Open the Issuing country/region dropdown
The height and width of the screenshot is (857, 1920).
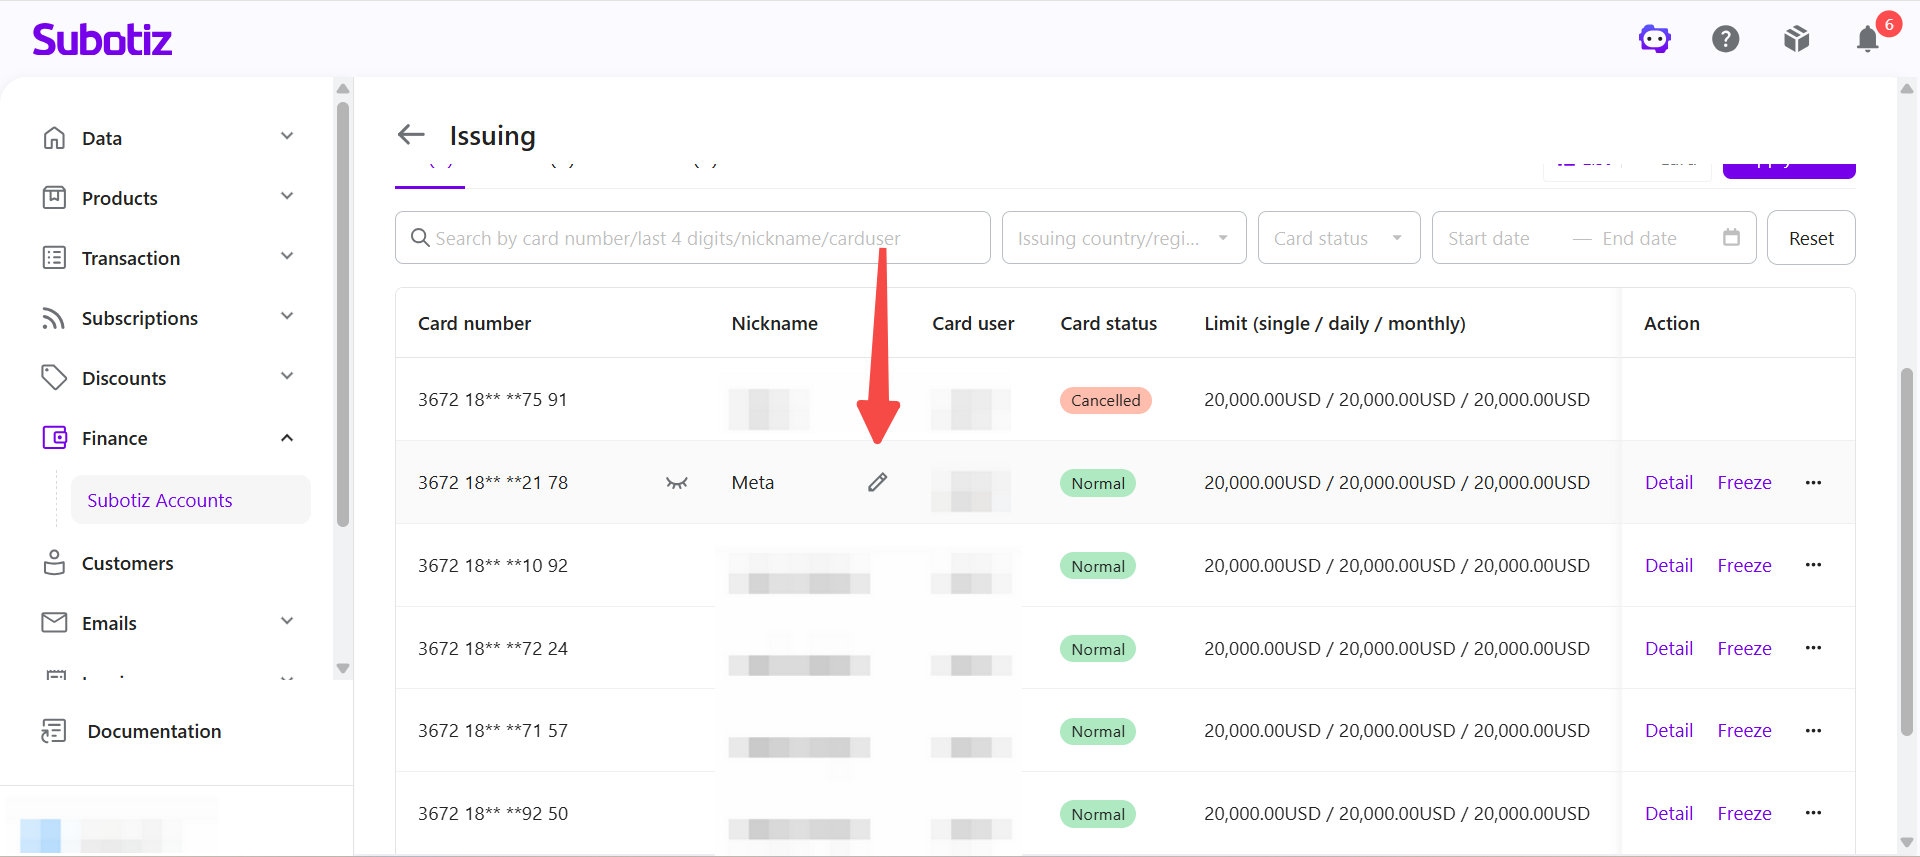pos(1124,238)
